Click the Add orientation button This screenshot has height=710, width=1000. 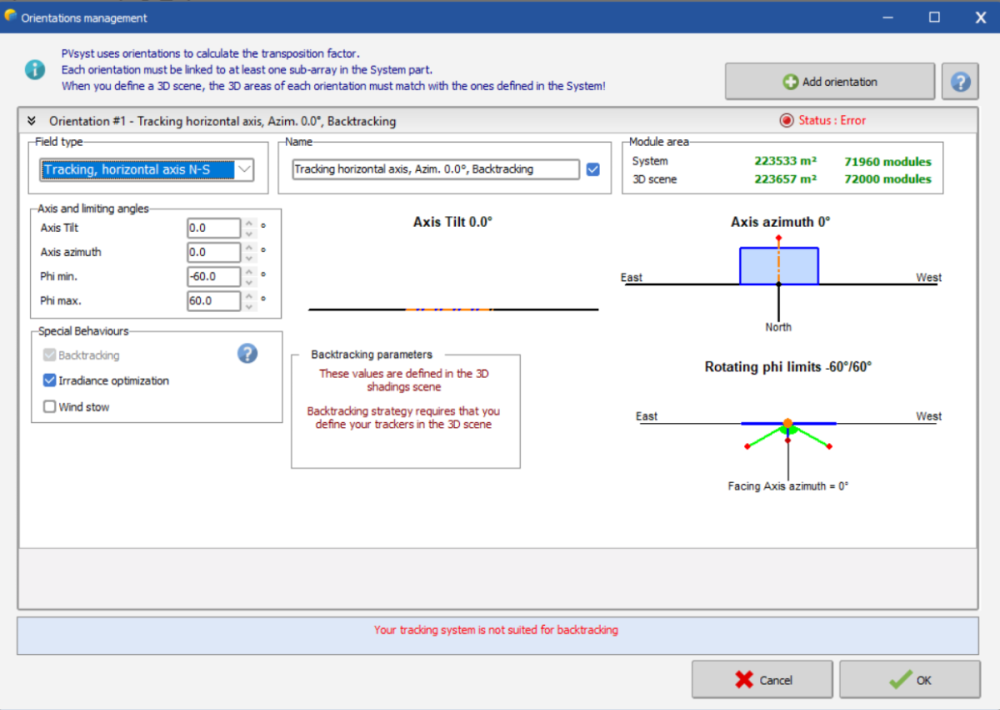829,82
